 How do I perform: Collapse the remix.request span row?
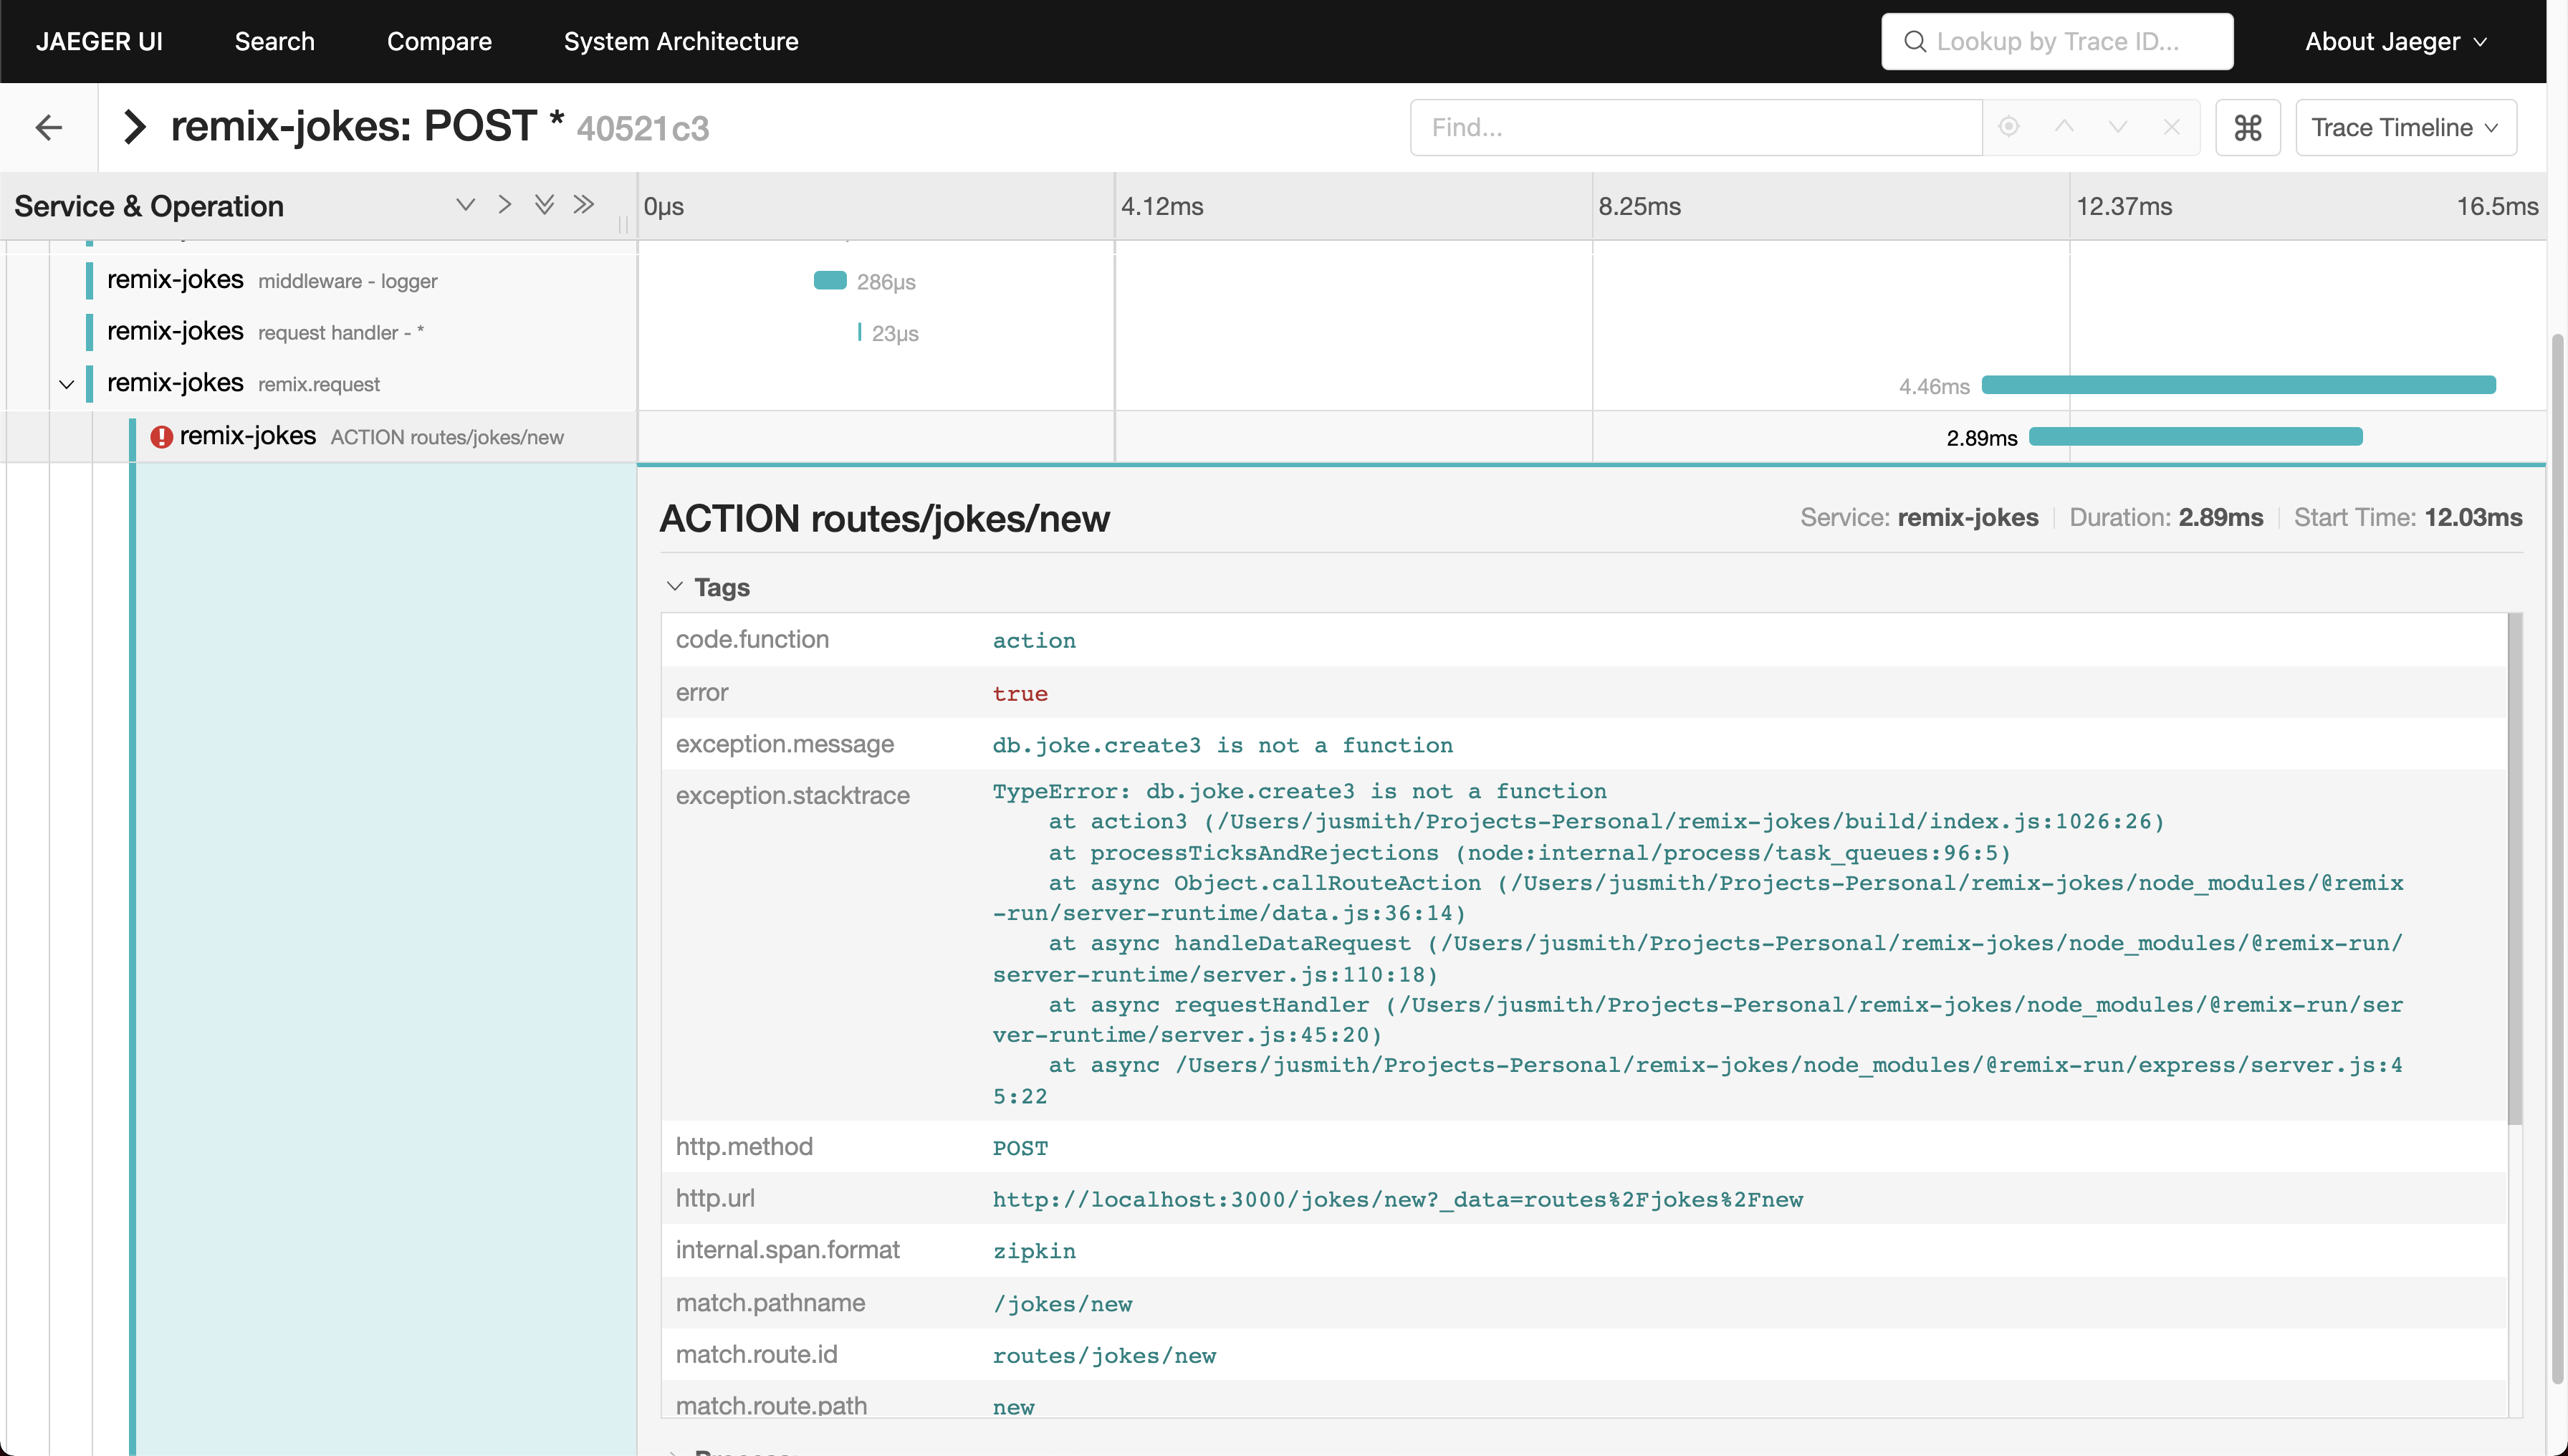pos(67,384)
